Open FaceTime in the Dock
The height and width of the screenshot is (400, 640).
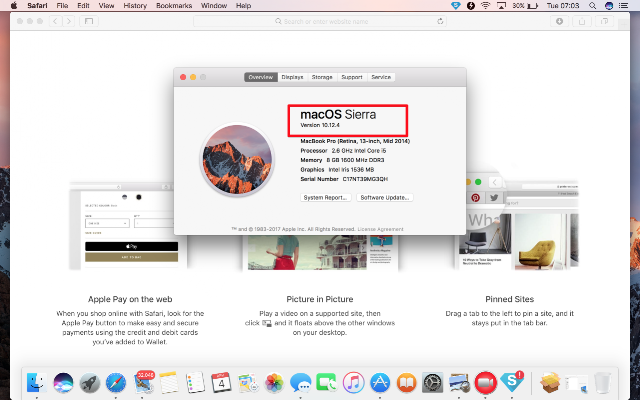tap(327, 383)
